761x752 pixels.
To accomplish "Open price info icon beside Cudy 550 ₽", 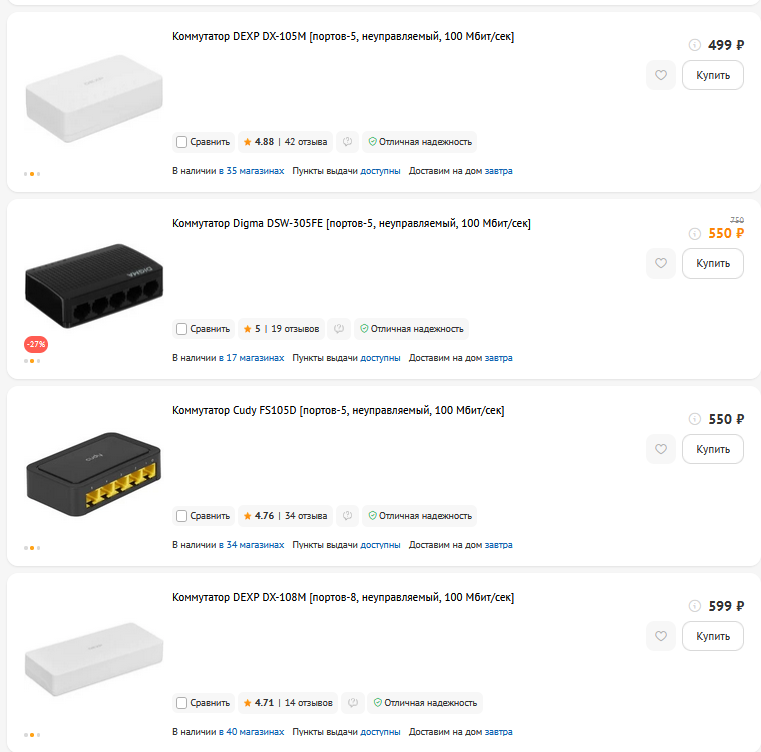I will 695,419.
